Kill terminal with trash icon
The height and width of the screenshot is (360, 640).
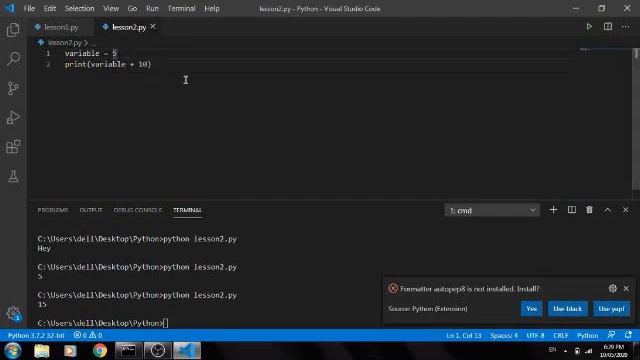click(x=589, y=210)
